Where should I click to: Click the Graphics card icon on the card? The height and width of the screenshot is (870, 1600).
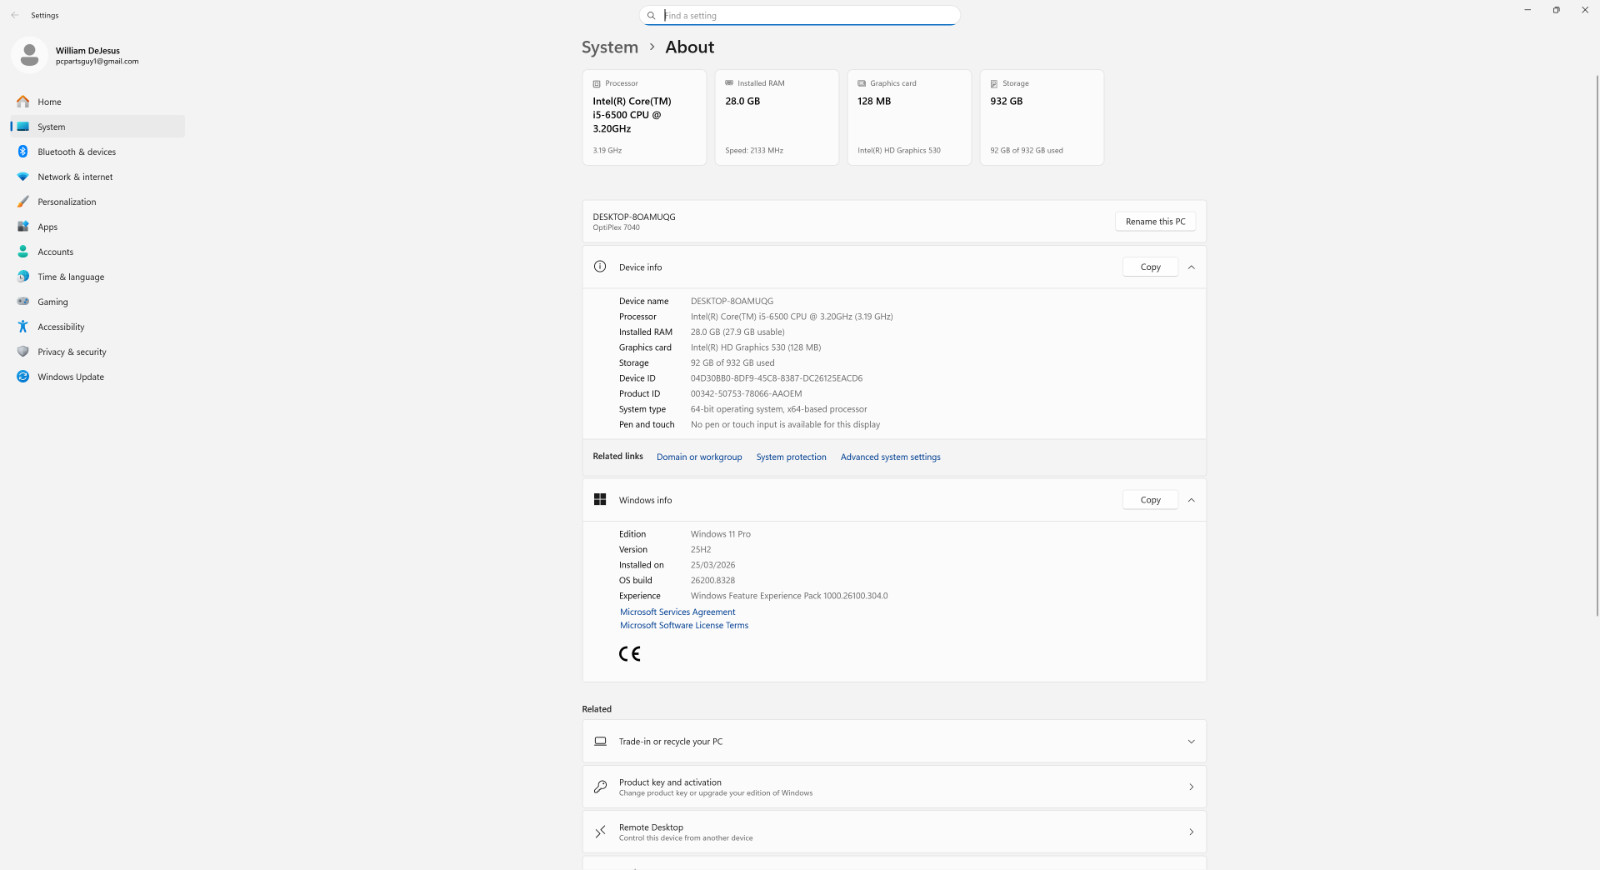coord(862,84)
